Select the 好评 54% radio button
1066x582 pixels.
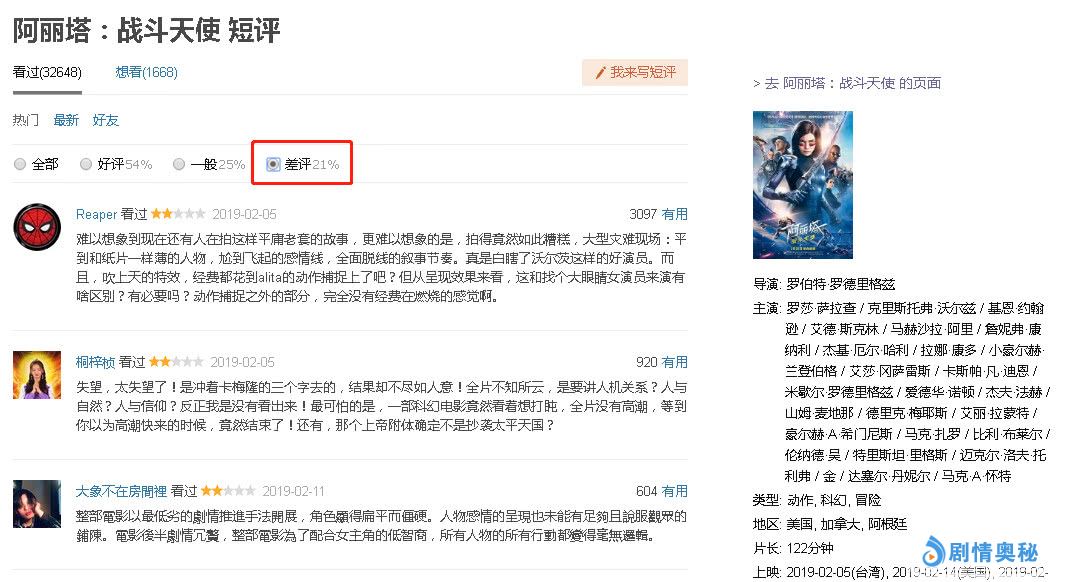click(86, 164)
